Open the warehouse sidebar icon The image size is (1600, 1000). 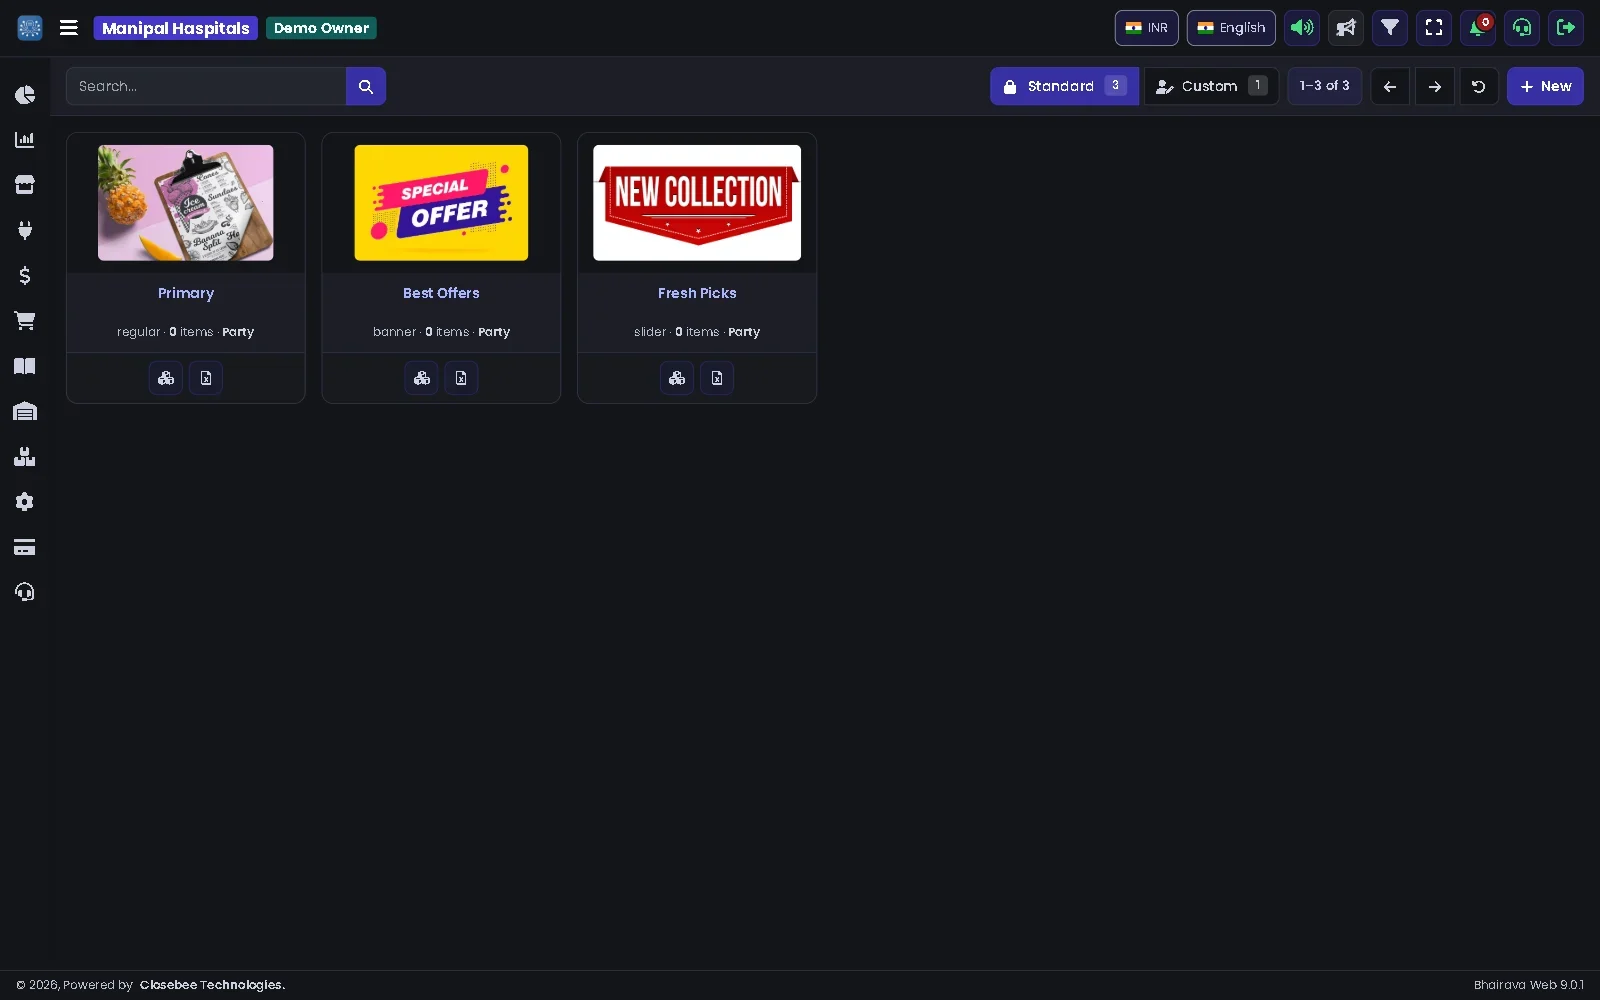point(25,411)
